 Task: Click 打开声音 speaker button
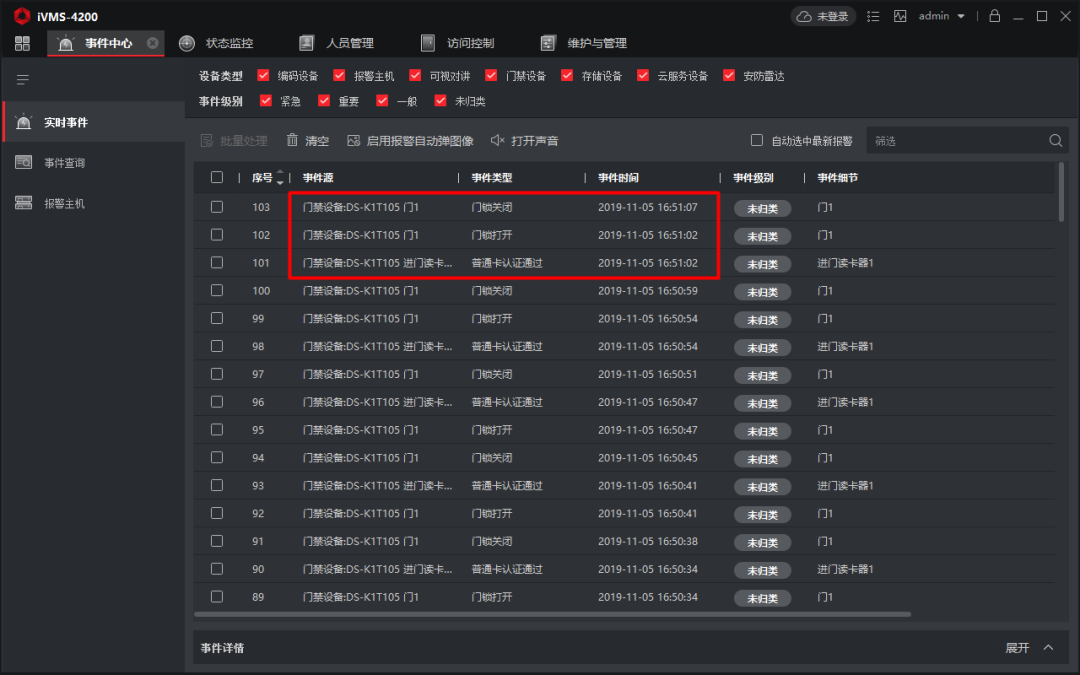(524, 141)
